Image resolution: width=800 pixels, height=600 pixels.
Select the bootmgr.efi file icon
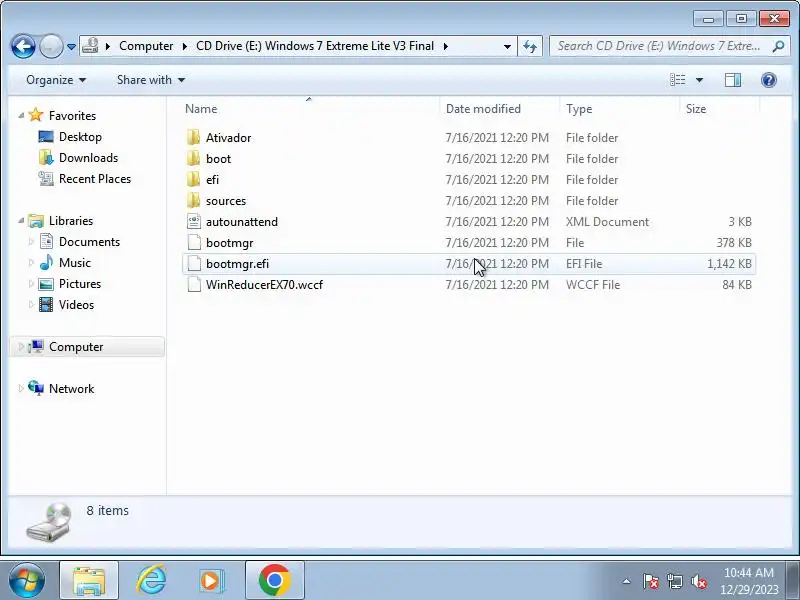point(194,263)
